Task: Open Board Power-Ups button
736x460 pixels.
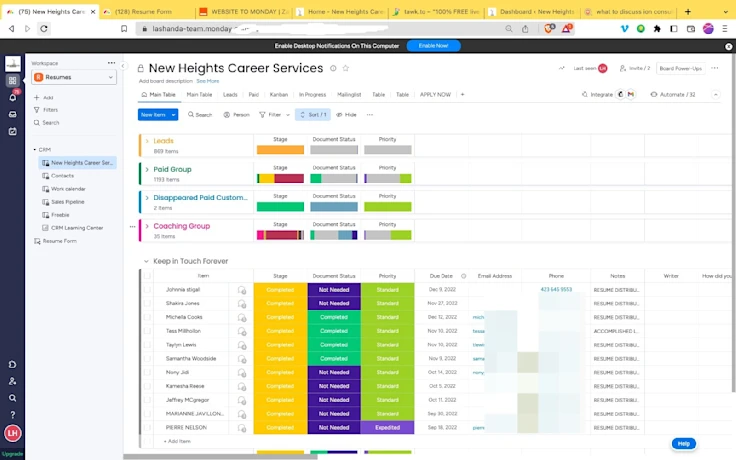Action: (x=681, y=69)
